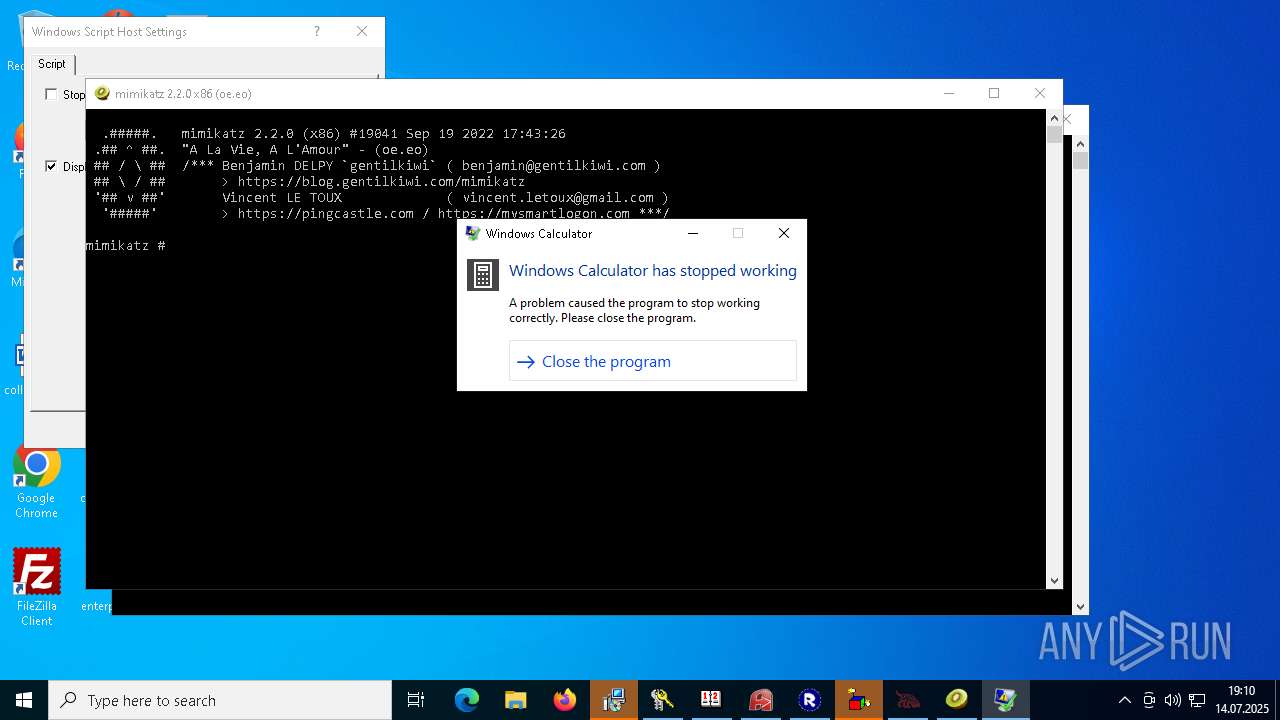Toggle the Display logo checkbox
Image resolution: width=1280 pixels, height=720 pixels.
[x=51, y=166]
